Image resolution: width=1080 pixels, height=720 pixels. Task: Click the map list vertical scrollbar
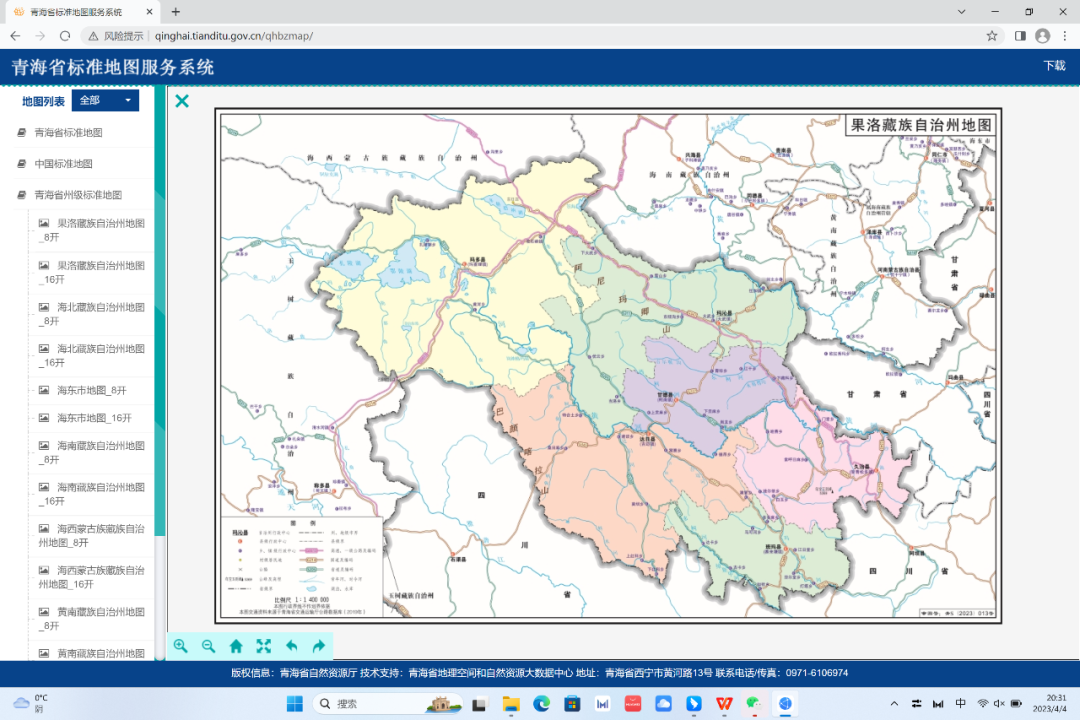pos(160,310)
